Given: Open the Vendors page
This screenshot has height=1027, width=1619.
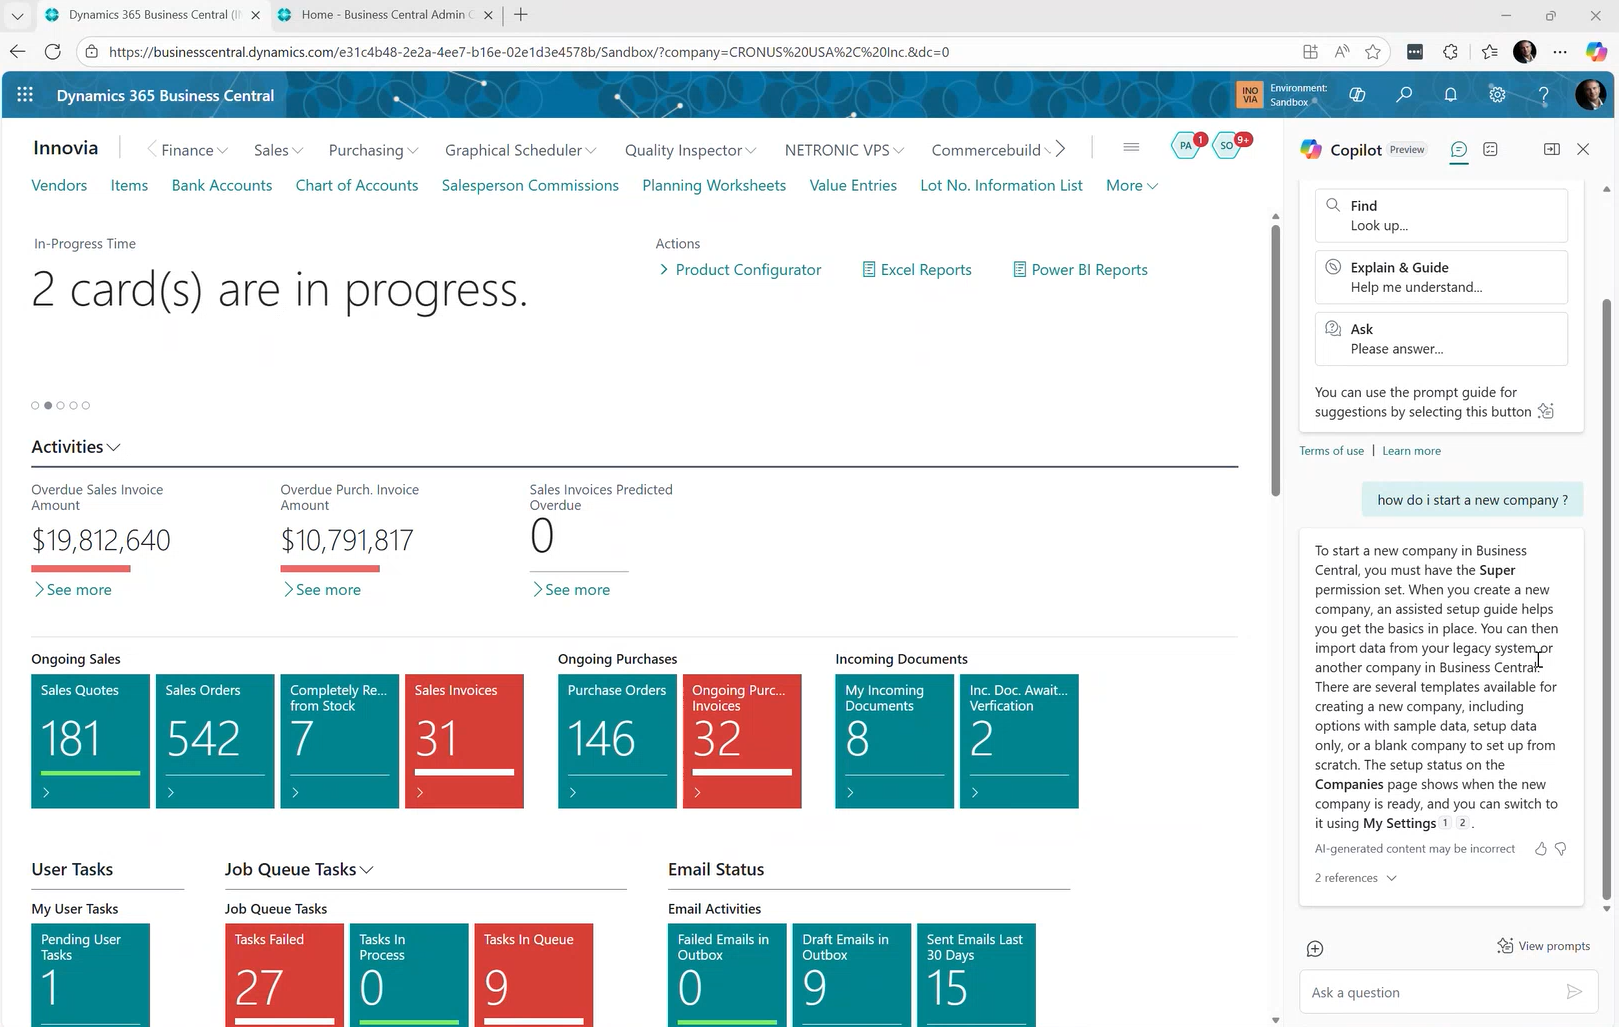Looking at the screenshot, I should tap(59, 185).
